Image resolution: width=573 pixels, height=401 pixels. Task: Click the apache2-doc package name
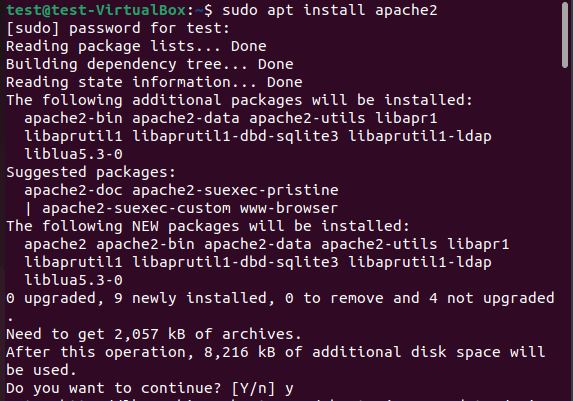tap(73, 190)
